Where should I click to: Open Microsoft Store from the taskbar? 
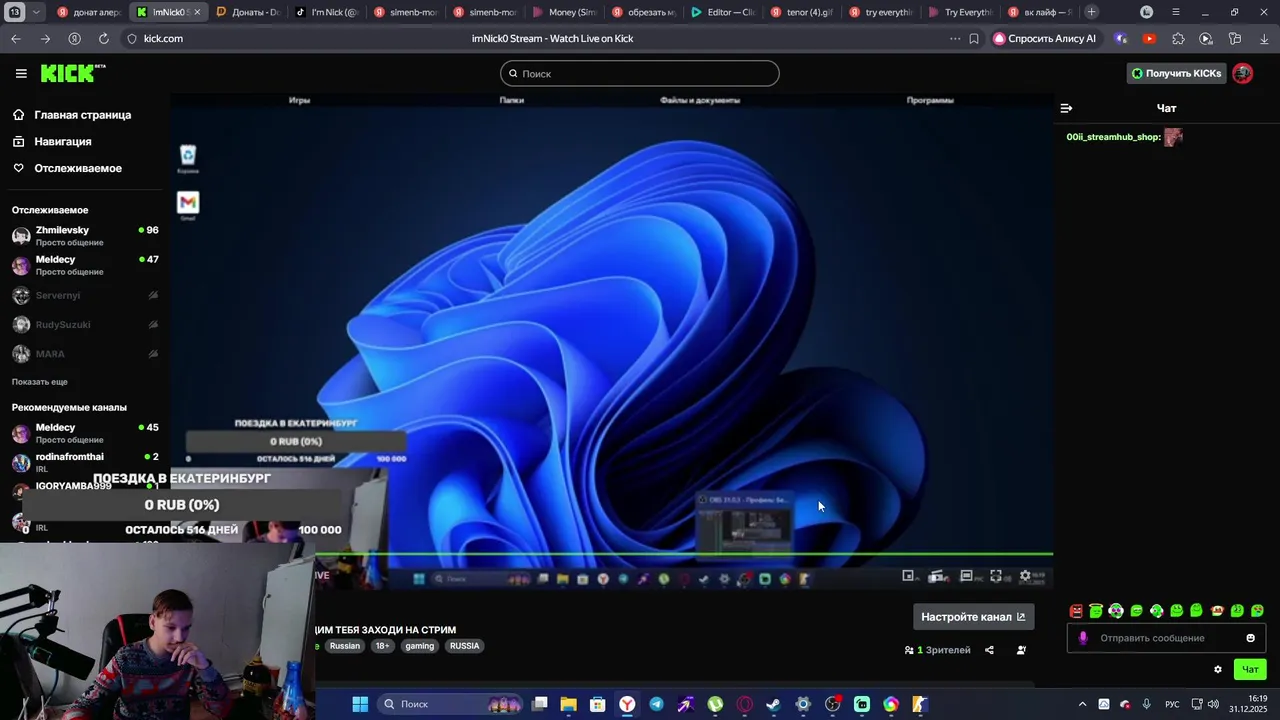[x=598, y=704]
